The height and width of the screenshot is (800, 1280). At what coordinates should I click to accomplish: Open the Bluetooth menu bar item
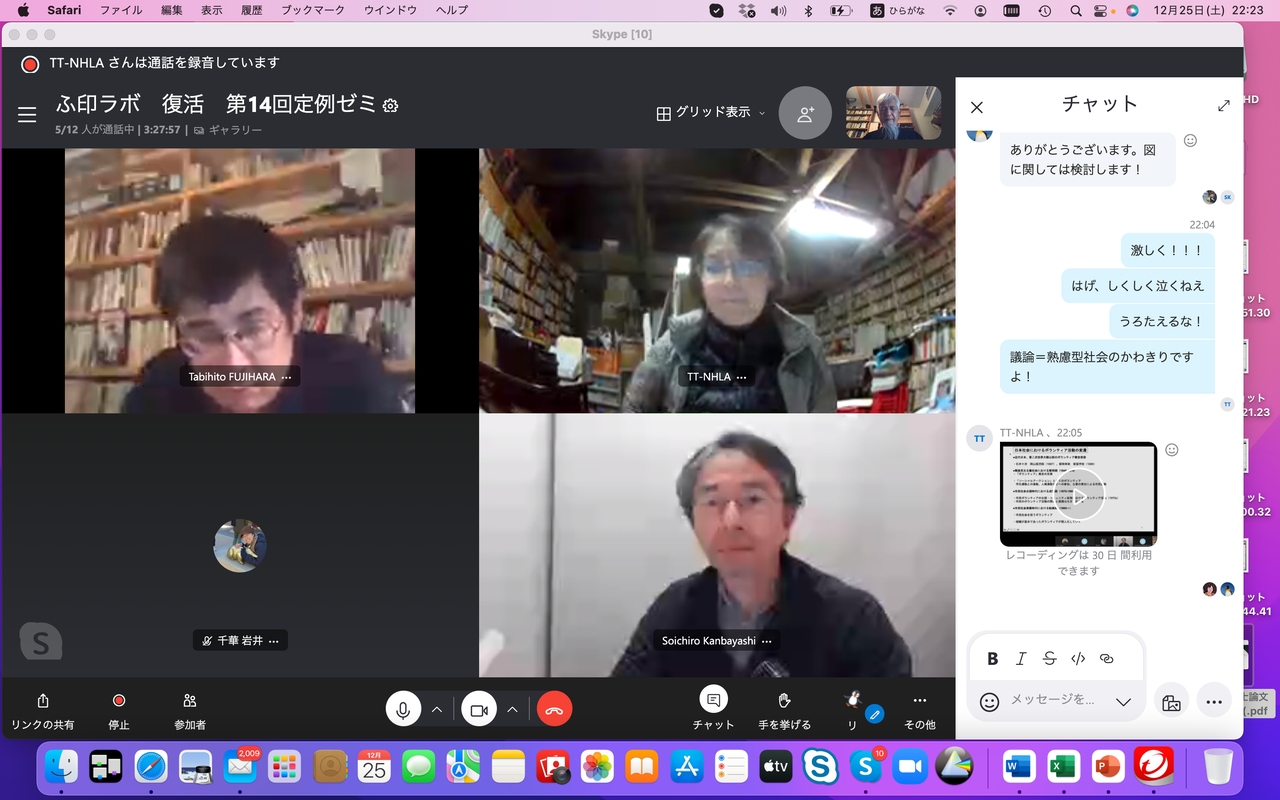(808, 10)
